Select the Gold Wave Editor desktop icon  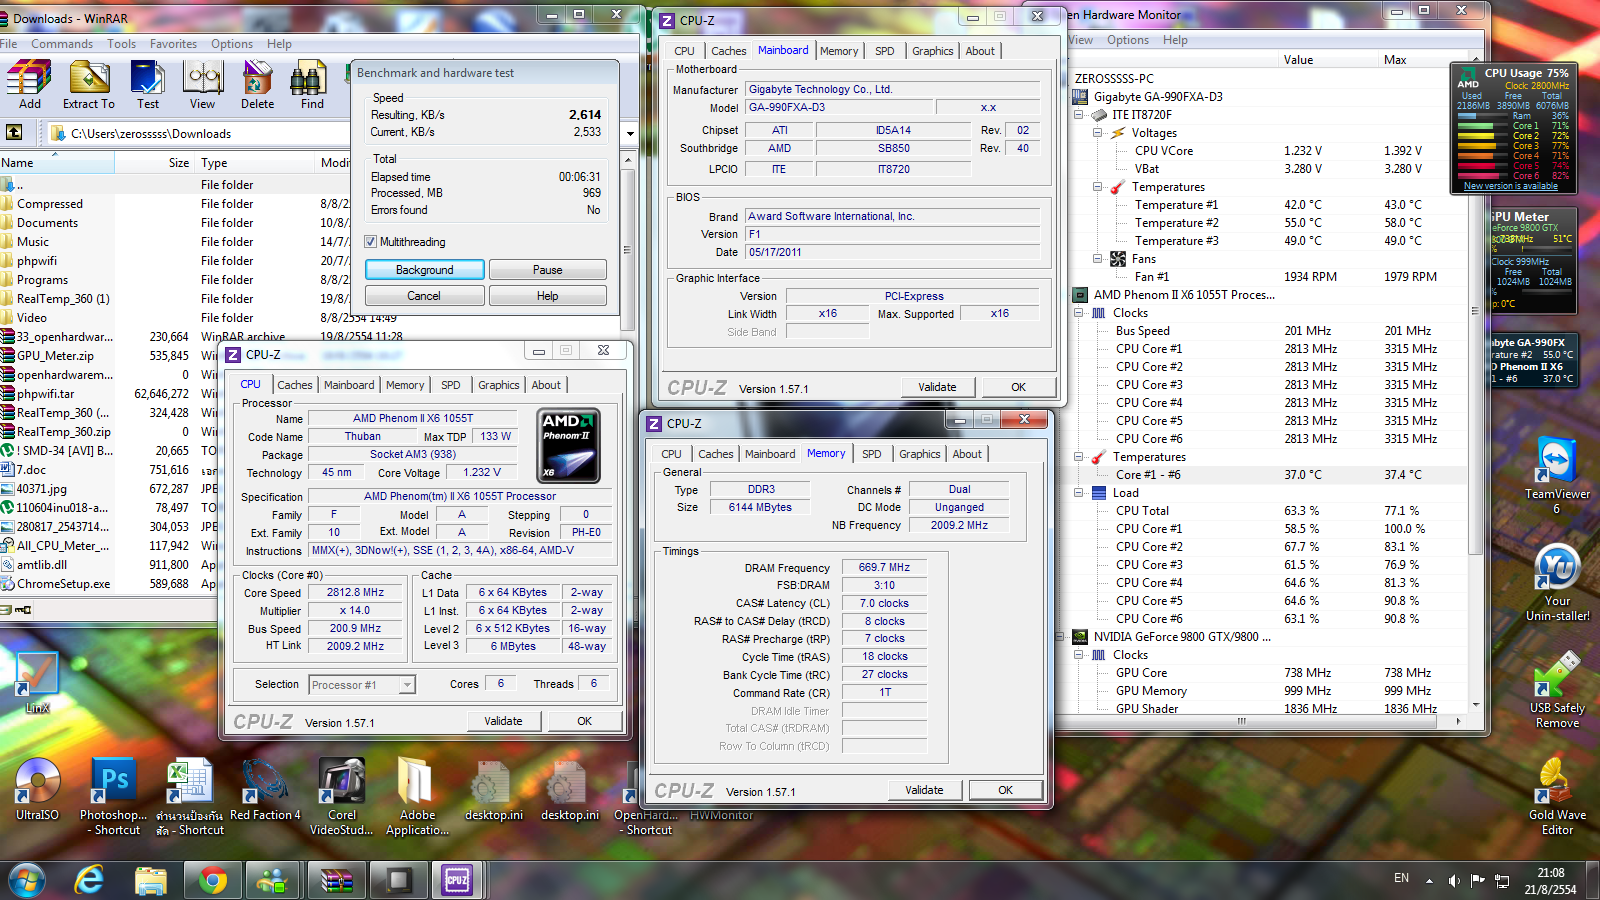point(1557,797)
